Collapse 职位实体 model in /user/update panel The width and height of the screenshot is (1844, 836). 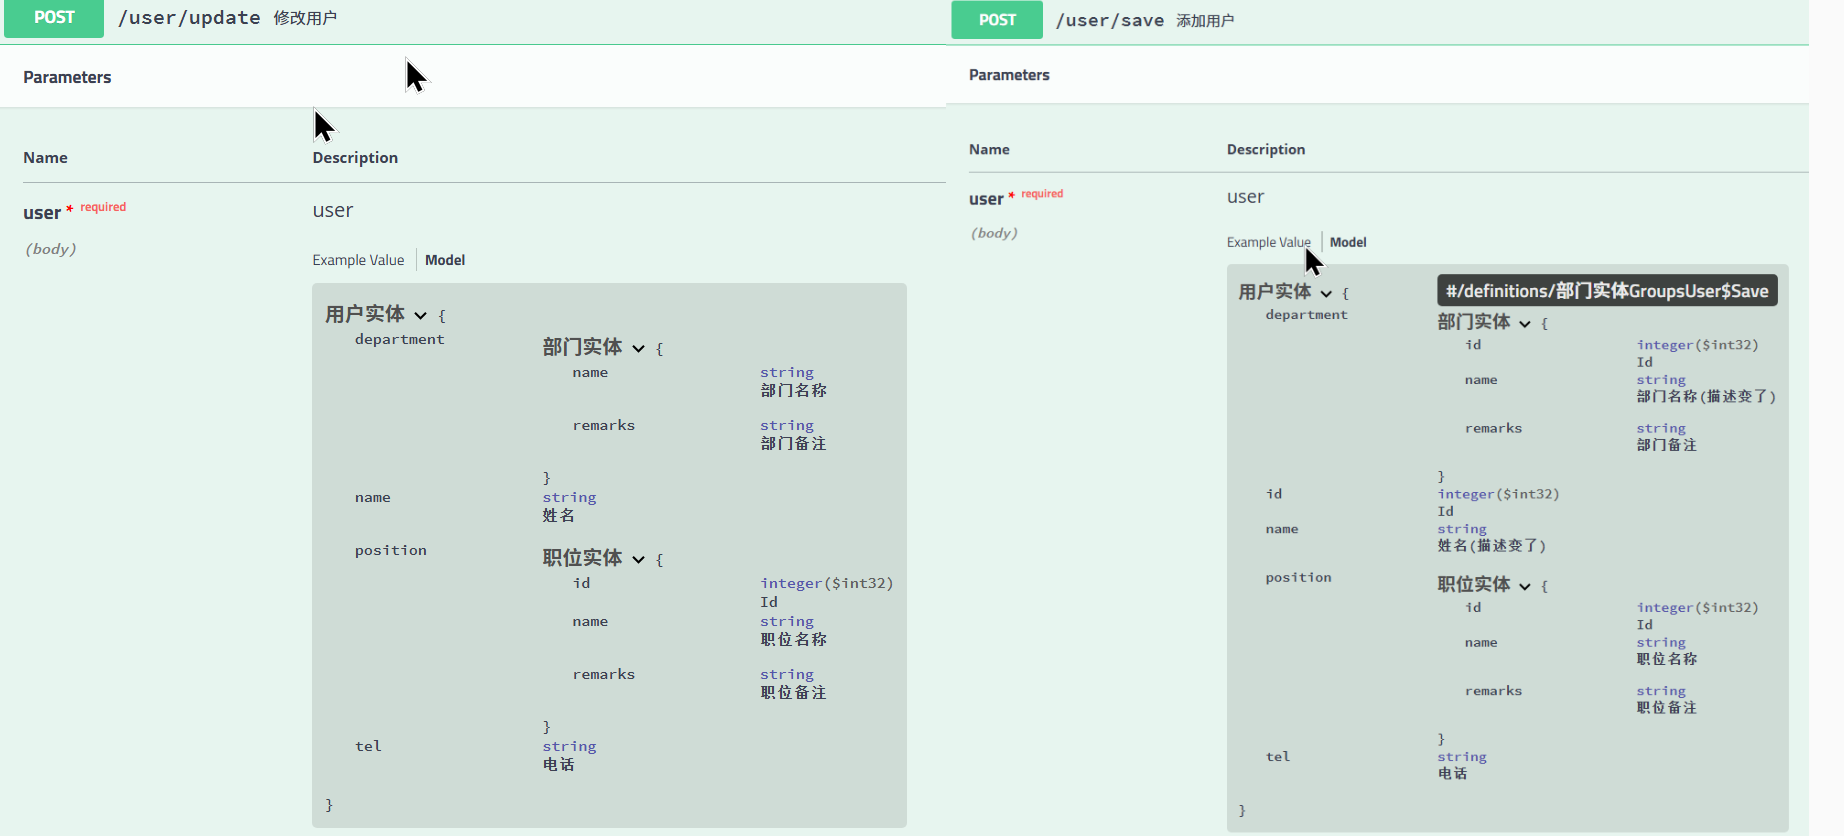tap(639, 559)
